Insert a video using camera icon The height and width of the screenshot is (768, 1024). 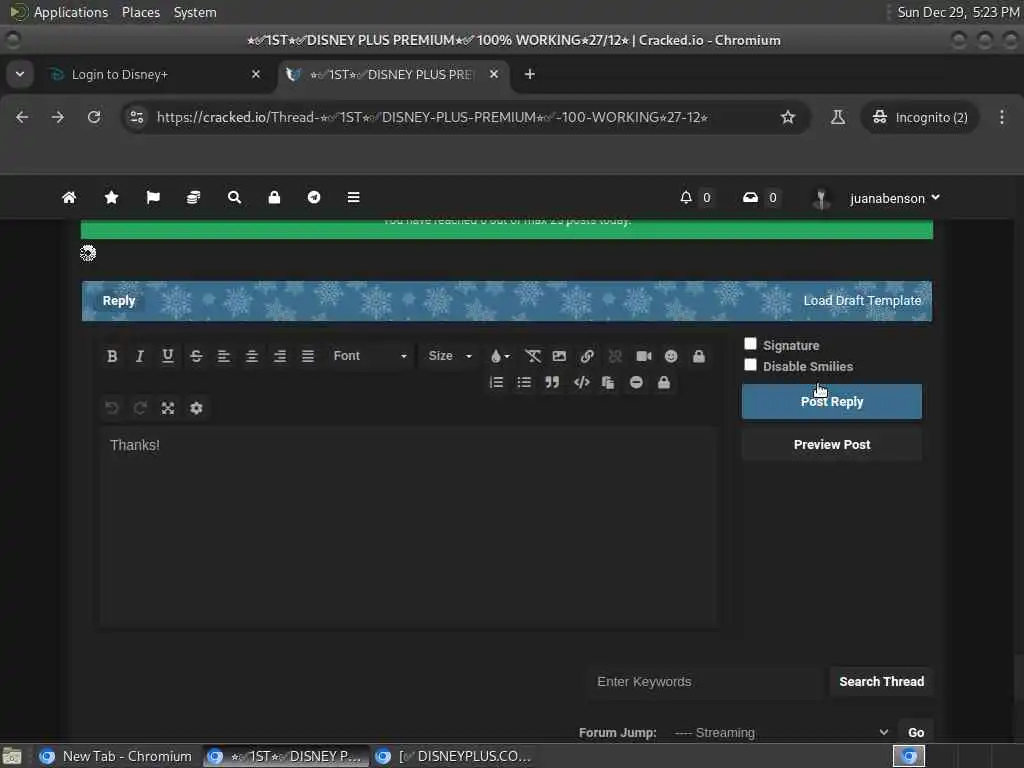643,356
